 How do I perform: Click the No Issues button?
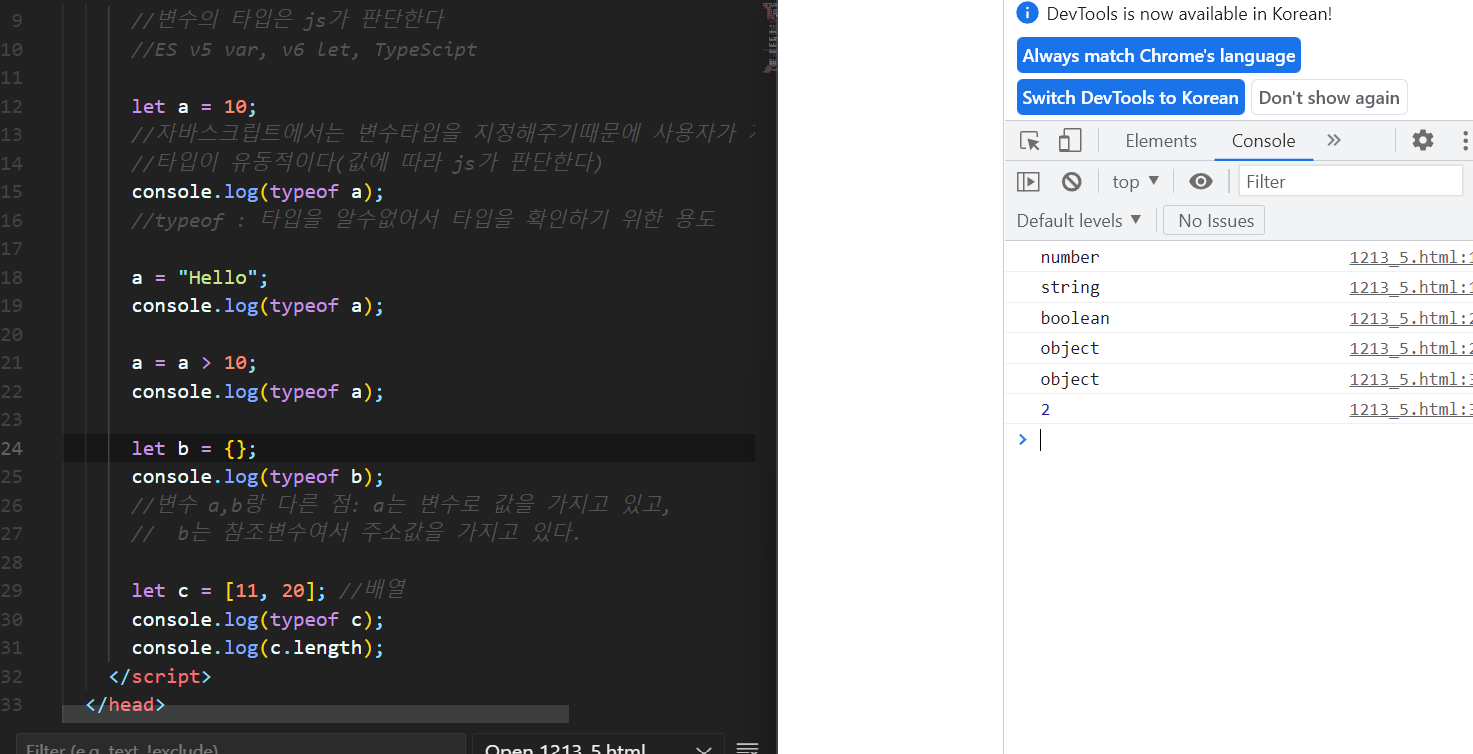click(1214, 220)
